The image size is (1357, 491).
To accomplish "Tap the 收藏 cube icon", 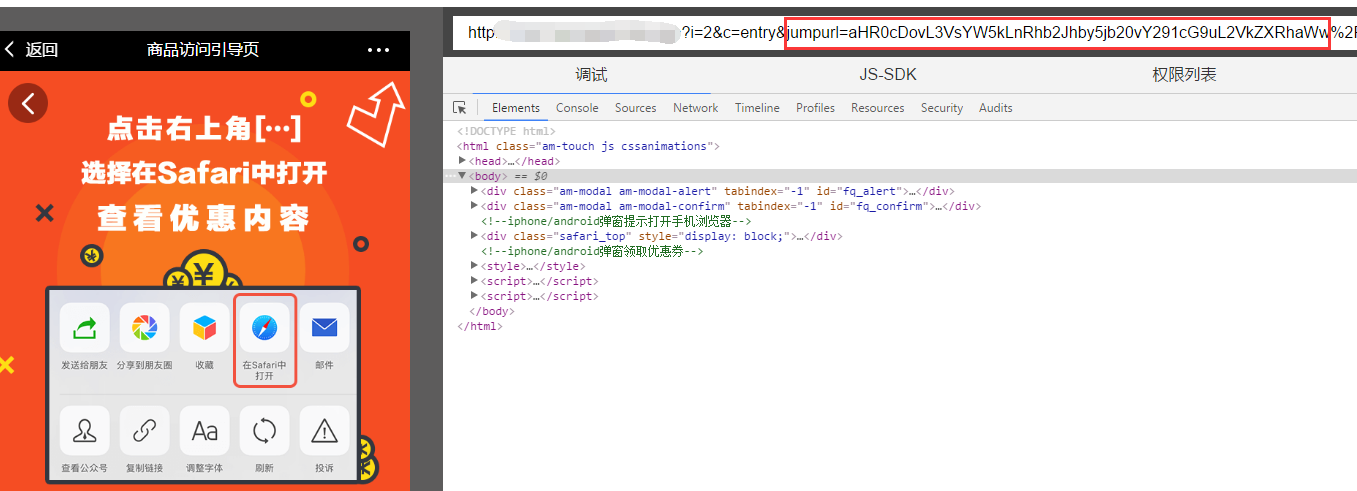I will 205,328.
